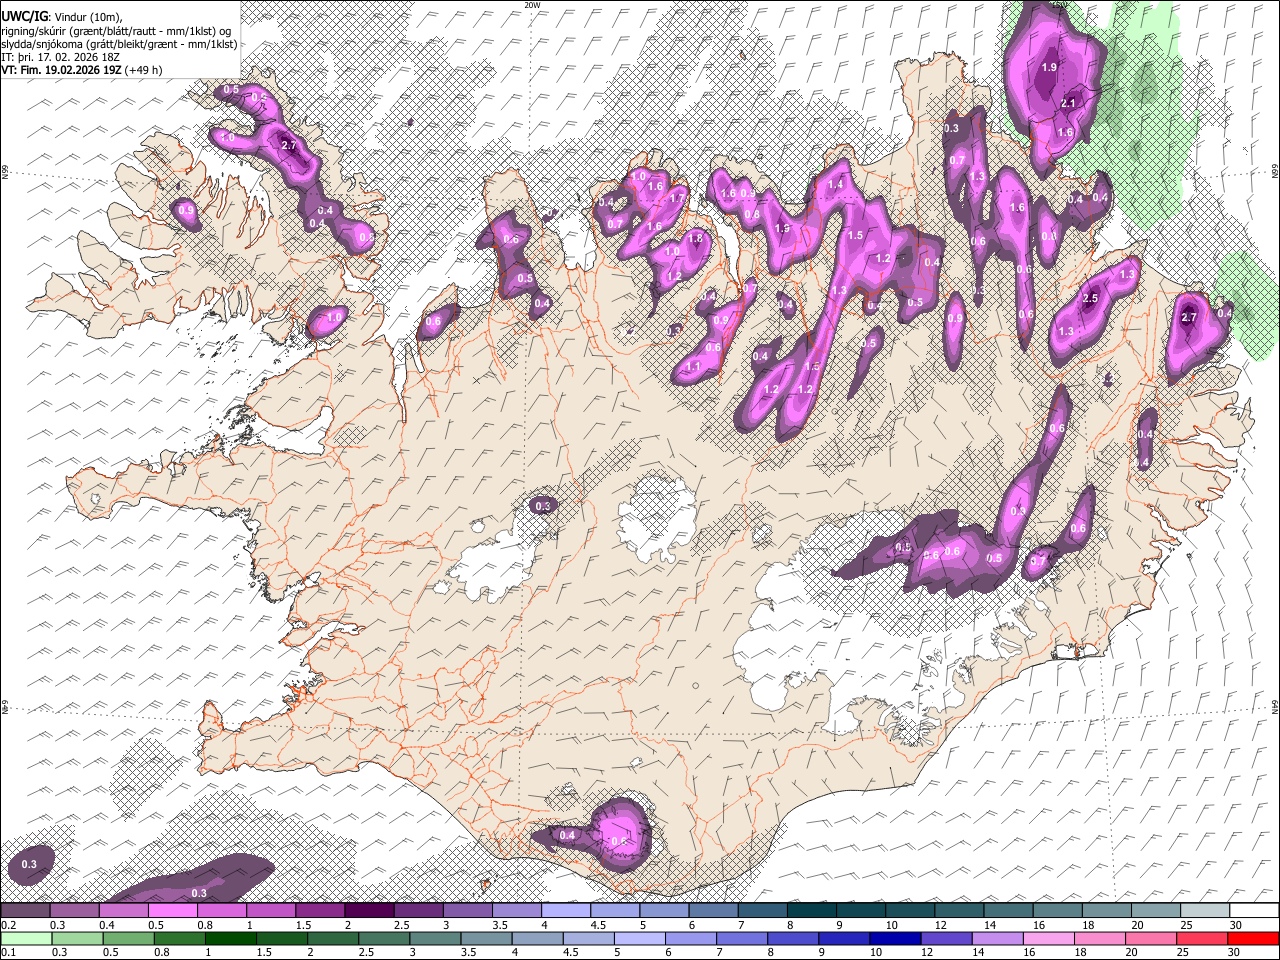Image resolution: width=1280 pixels, height=960 pixels.
Task: Pick the light lavender swatch between 4 and 4.5 on the upper scale
Action: coord(566,910)
